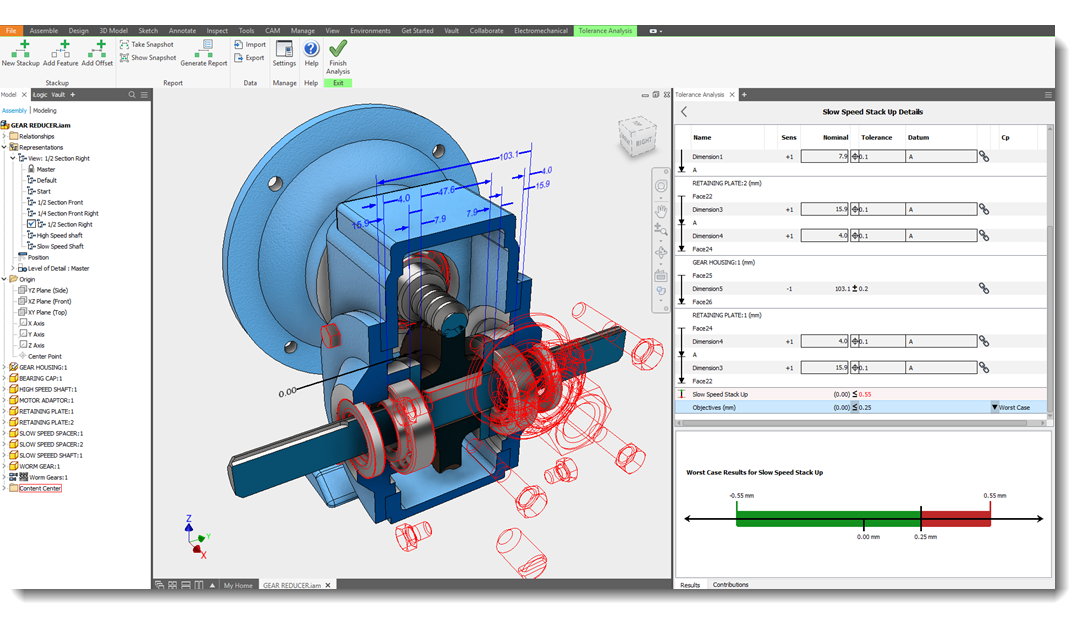Open the My Home document tab
This screenshot has height=618, width=1080.
pyautogui.click(x=238, y=585)
